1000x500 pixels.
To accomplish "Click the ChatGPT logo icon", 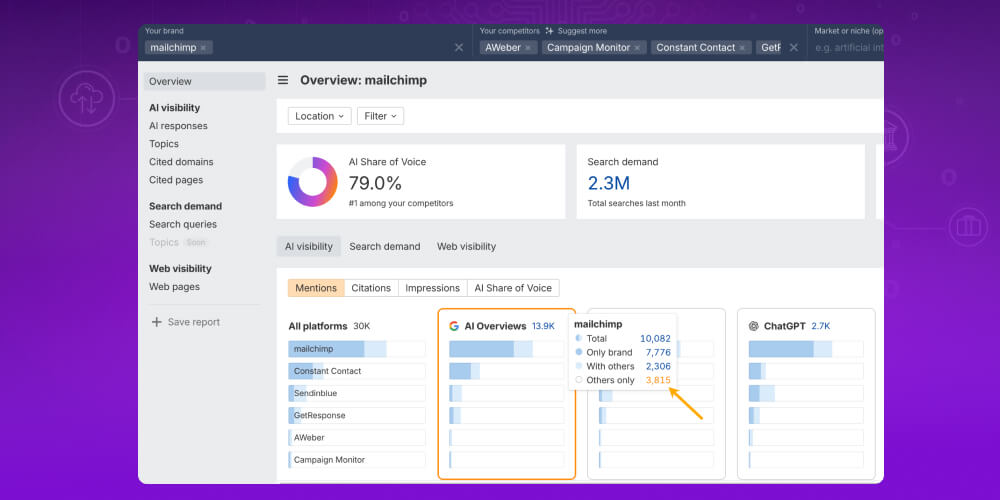I will (x=754, y=326).
